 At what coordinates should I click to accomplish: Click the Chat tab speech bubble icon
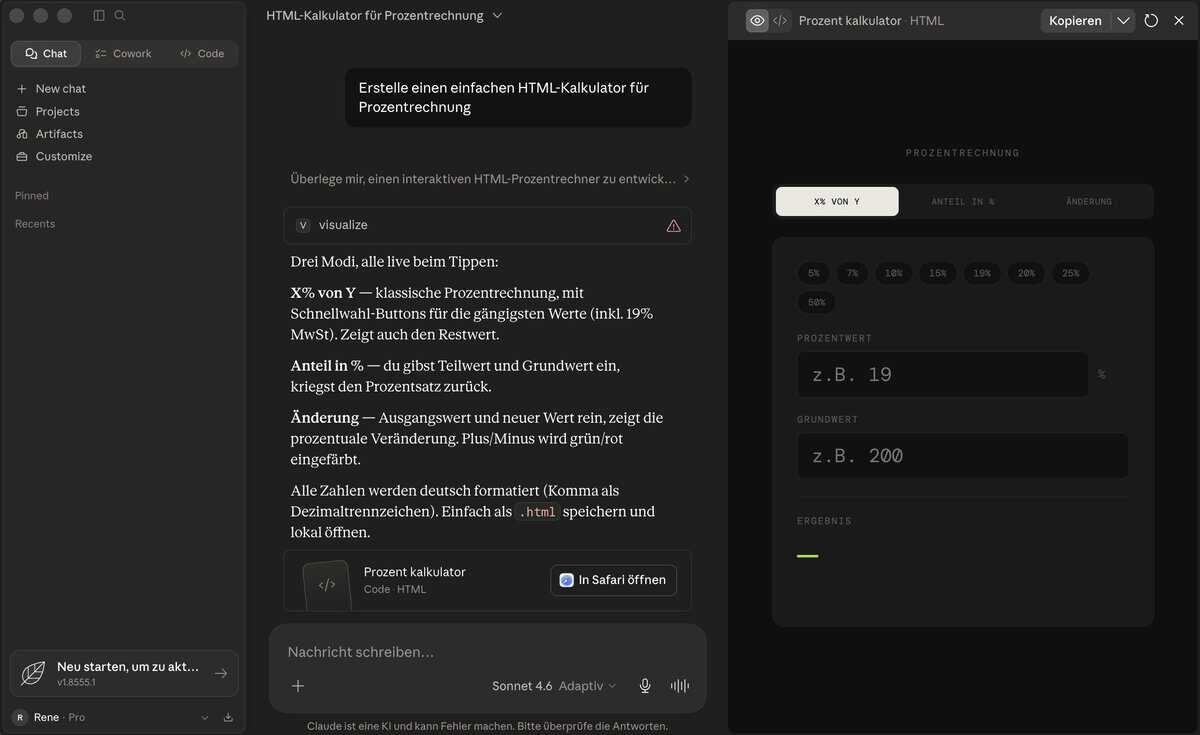coord(32,54)
